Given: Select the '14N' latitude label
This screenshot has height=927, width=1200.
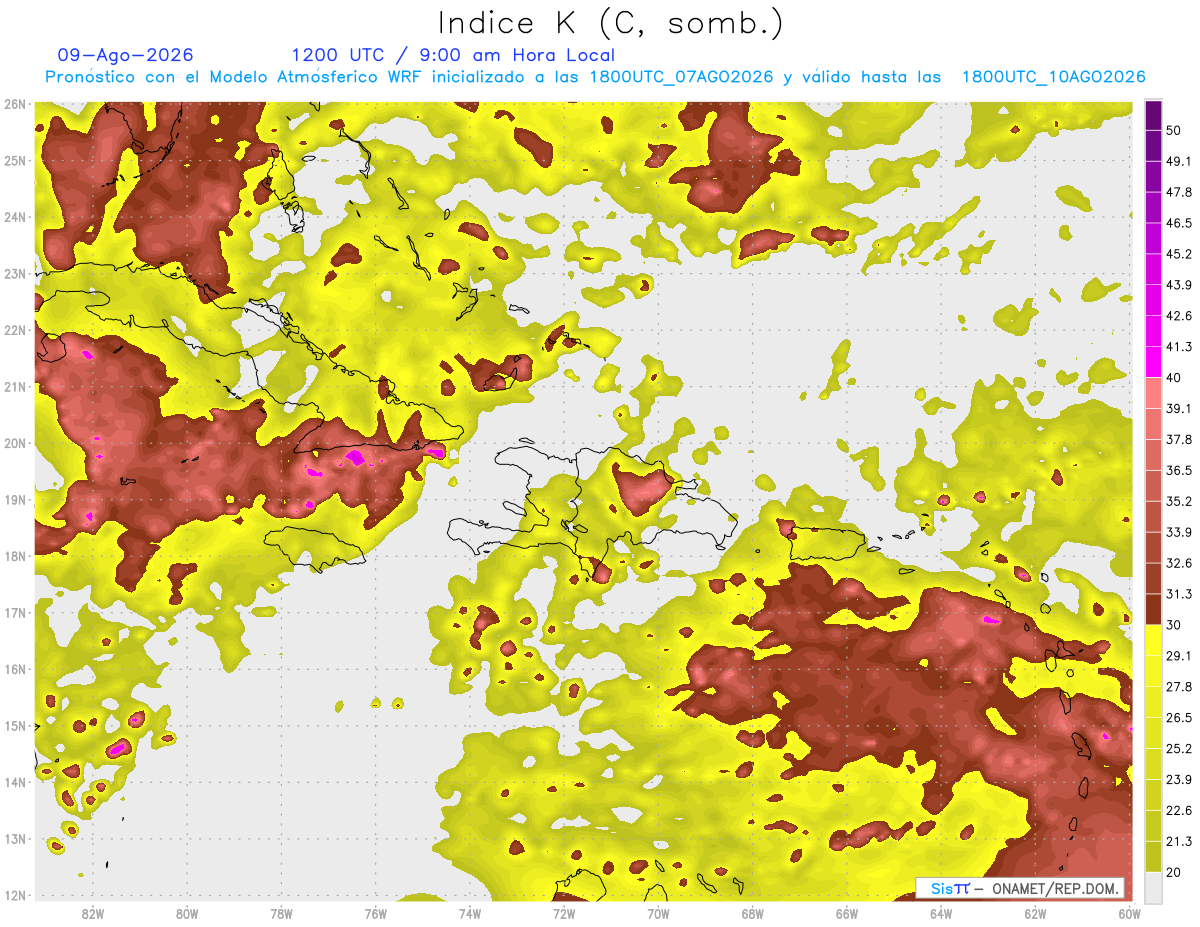Looking at the screenshot, I should pyautogui.click(x=14, y=782).
